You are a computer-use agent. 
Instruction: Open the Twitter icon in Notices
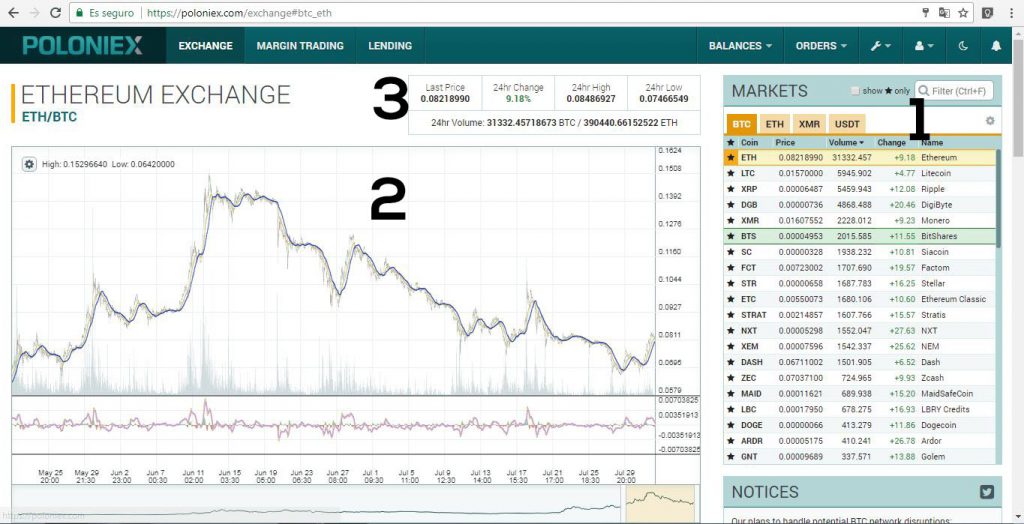[x=987, y=492]
